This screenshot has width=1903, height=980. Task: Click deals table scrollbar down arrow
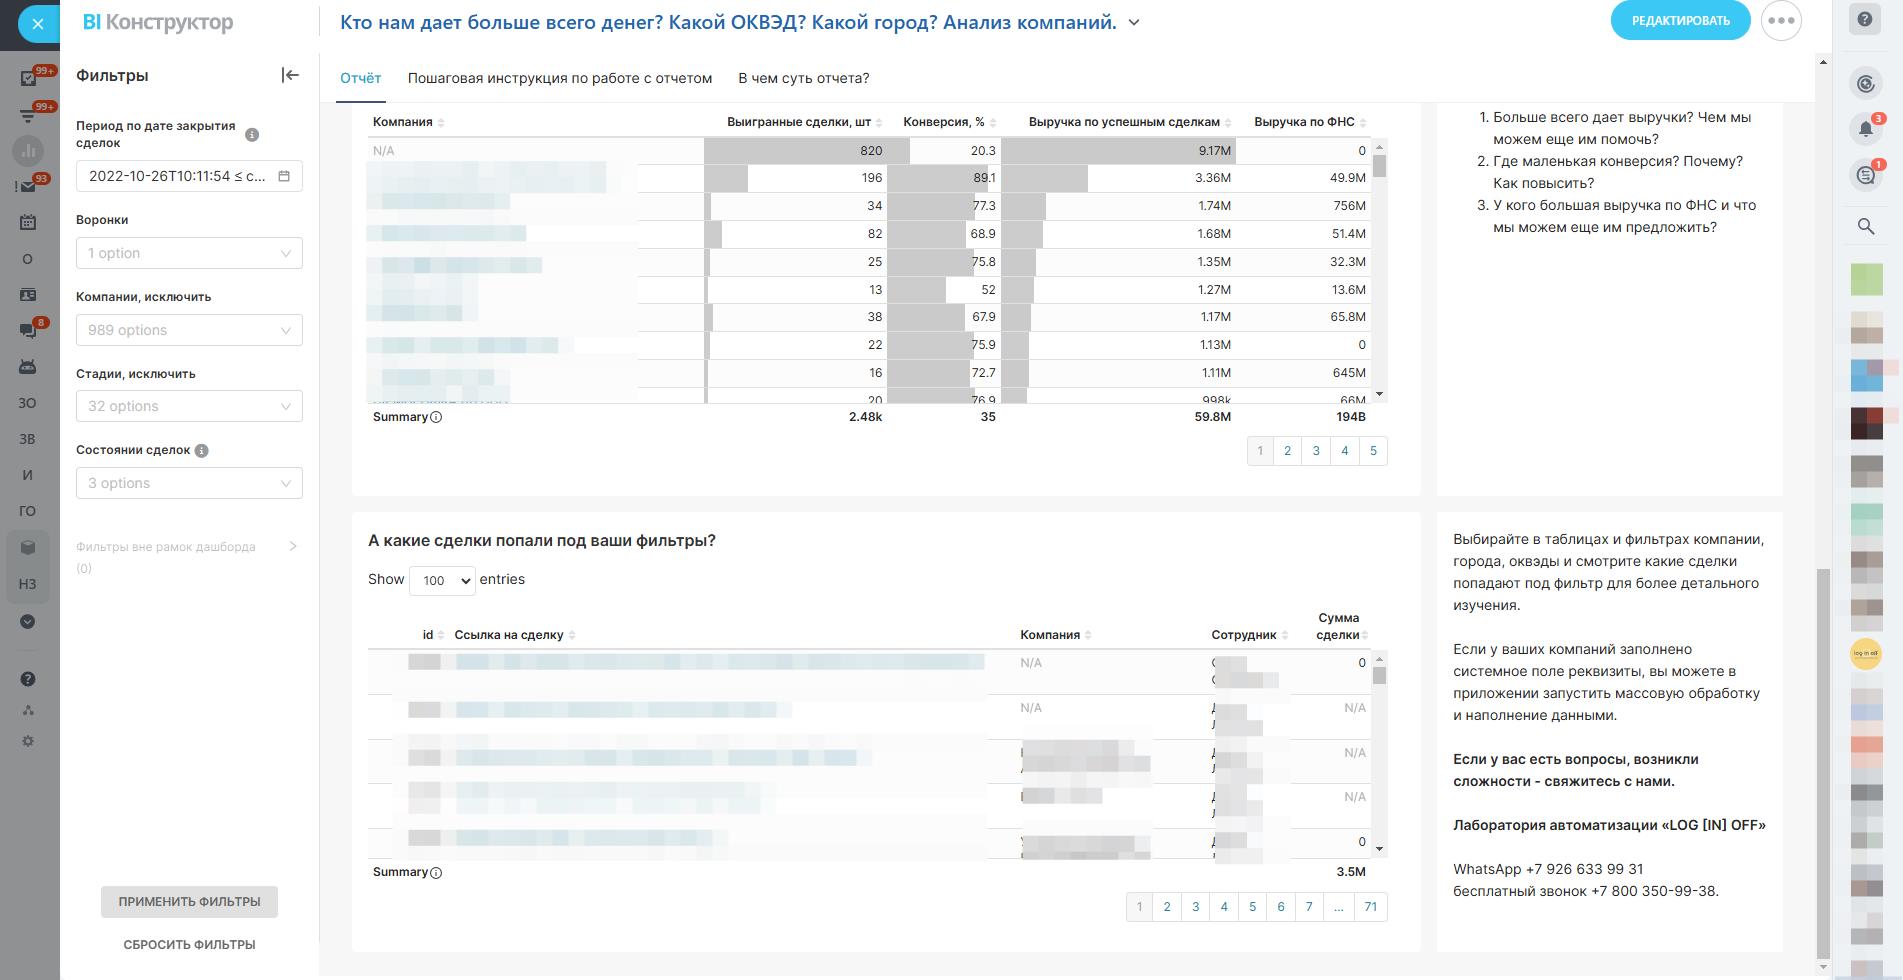1380,849
